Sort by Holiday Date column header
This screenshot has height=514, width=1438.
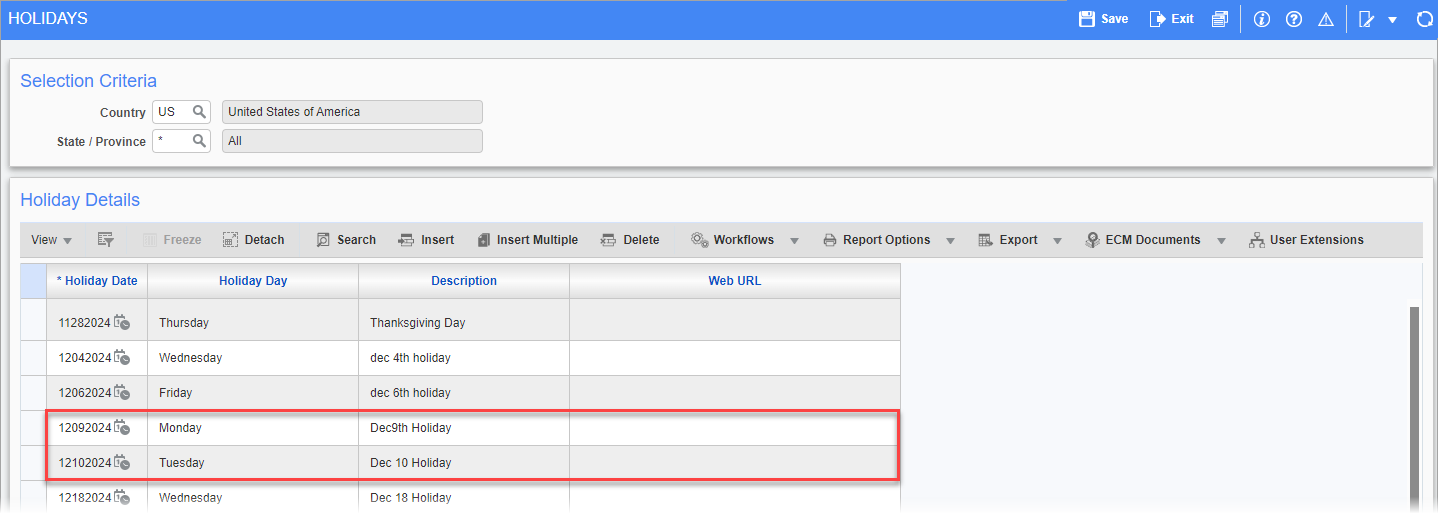coord(97,281)
